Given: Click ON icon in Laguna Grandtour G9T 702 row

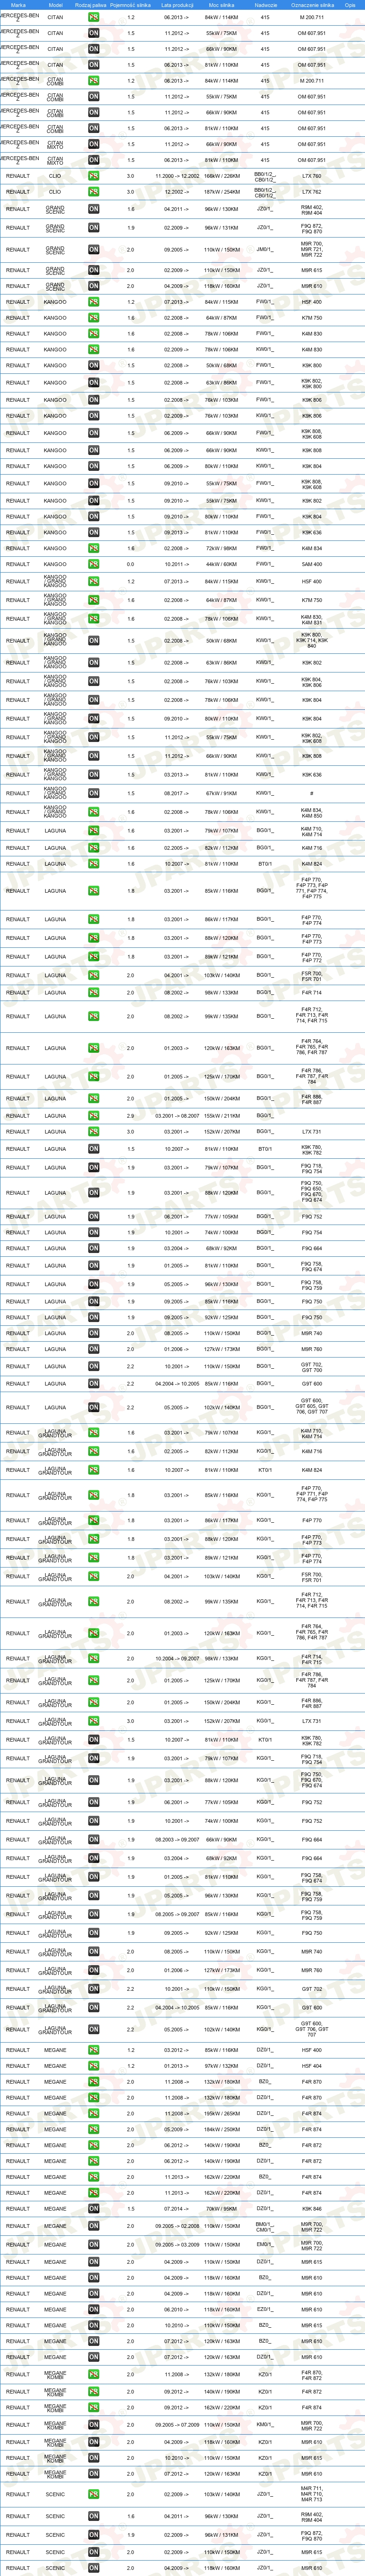Looking at the screenshot, I should [93, 1989].
